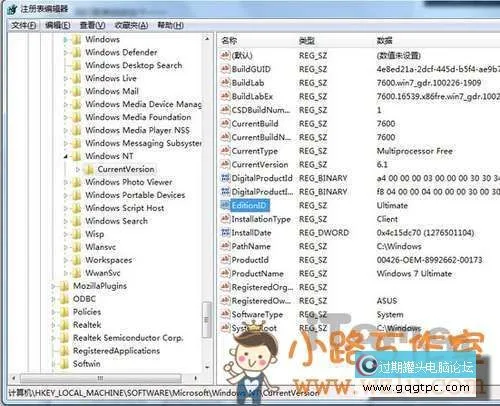Image resolution: width=500 pixels, height=406 pixels.
Task: Select the Softwin tree item
Action: coord(86,364)
